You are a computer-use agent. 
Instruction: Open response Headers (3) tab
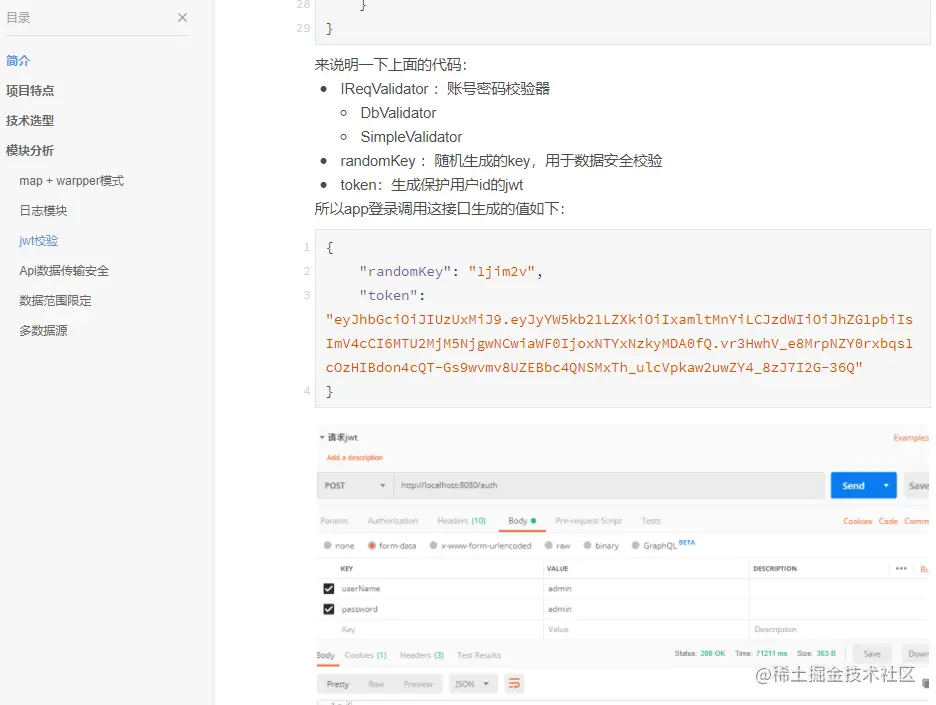coord(421,655)
